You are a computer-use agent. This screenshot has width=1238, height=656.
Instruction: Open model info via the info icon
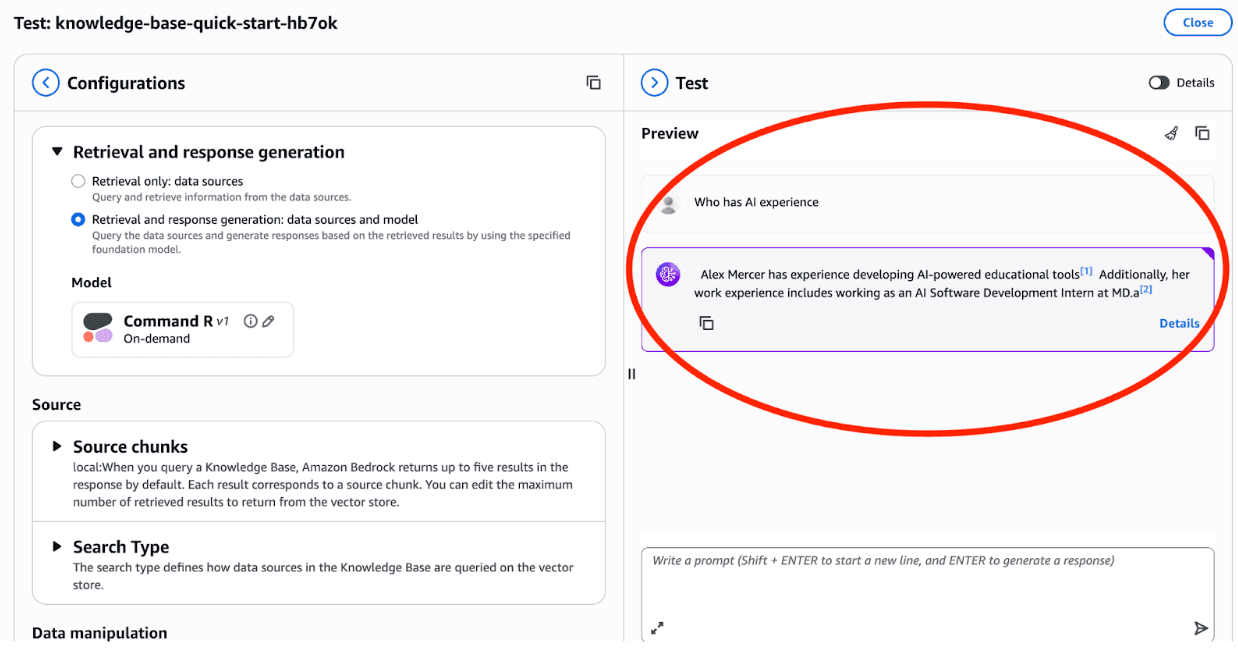tap(250, 320)
